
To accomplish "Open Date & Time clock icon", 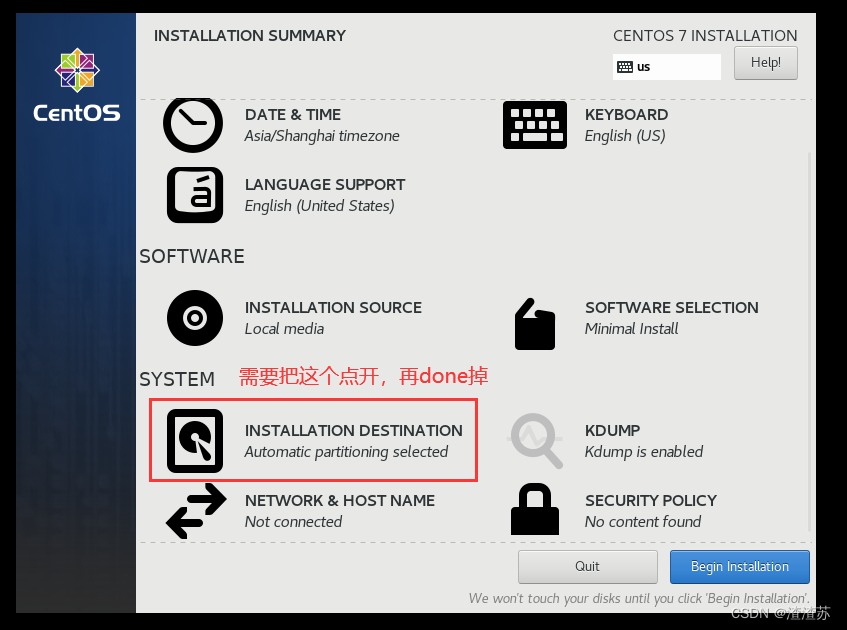I will click(x=193, y=125).
